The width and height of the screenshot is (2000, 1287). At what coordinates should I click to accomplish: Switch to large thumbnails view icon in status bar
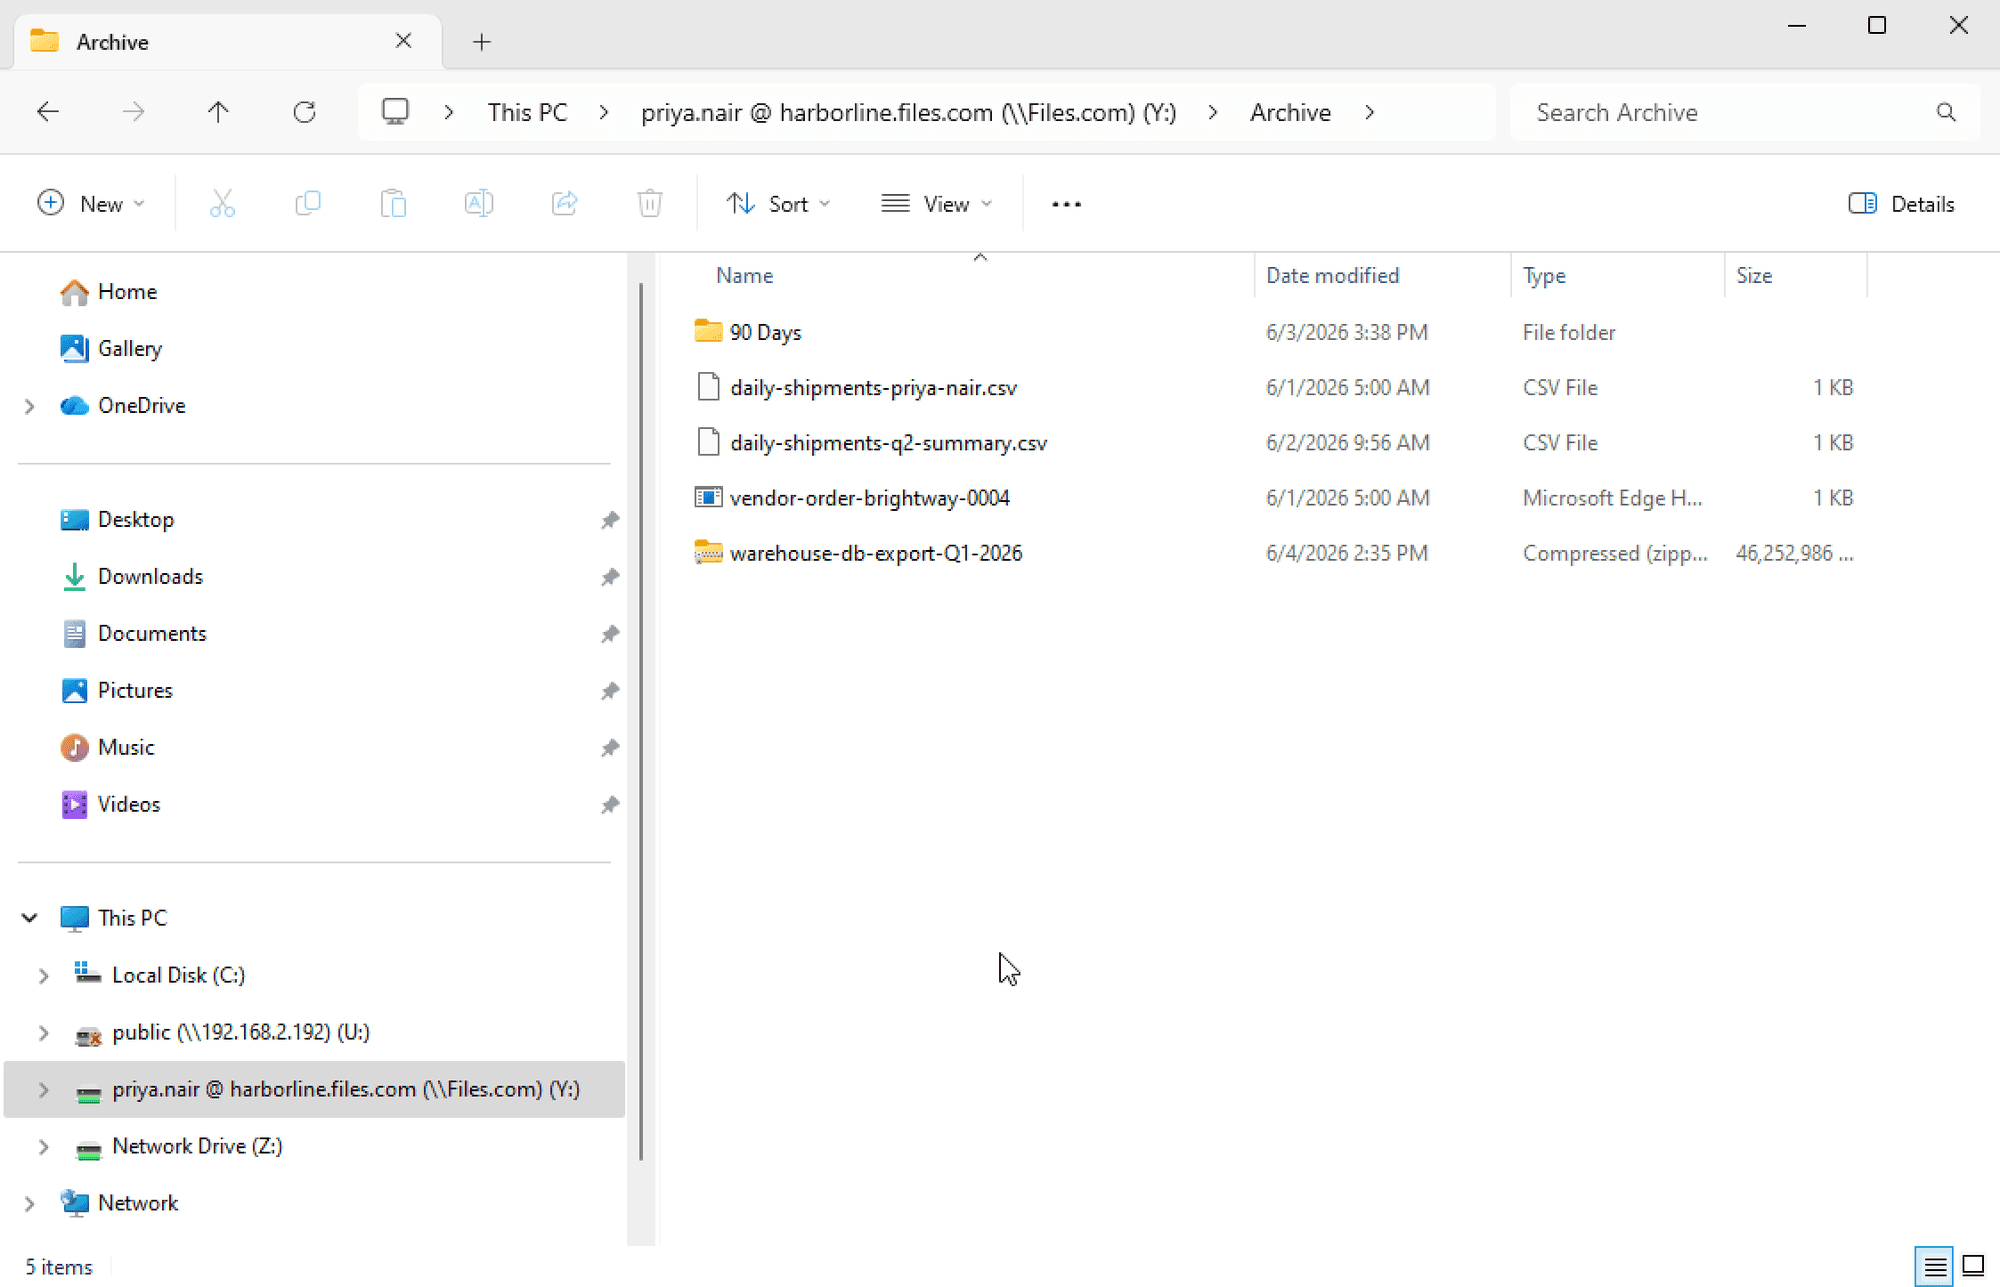(1973, 1266)
